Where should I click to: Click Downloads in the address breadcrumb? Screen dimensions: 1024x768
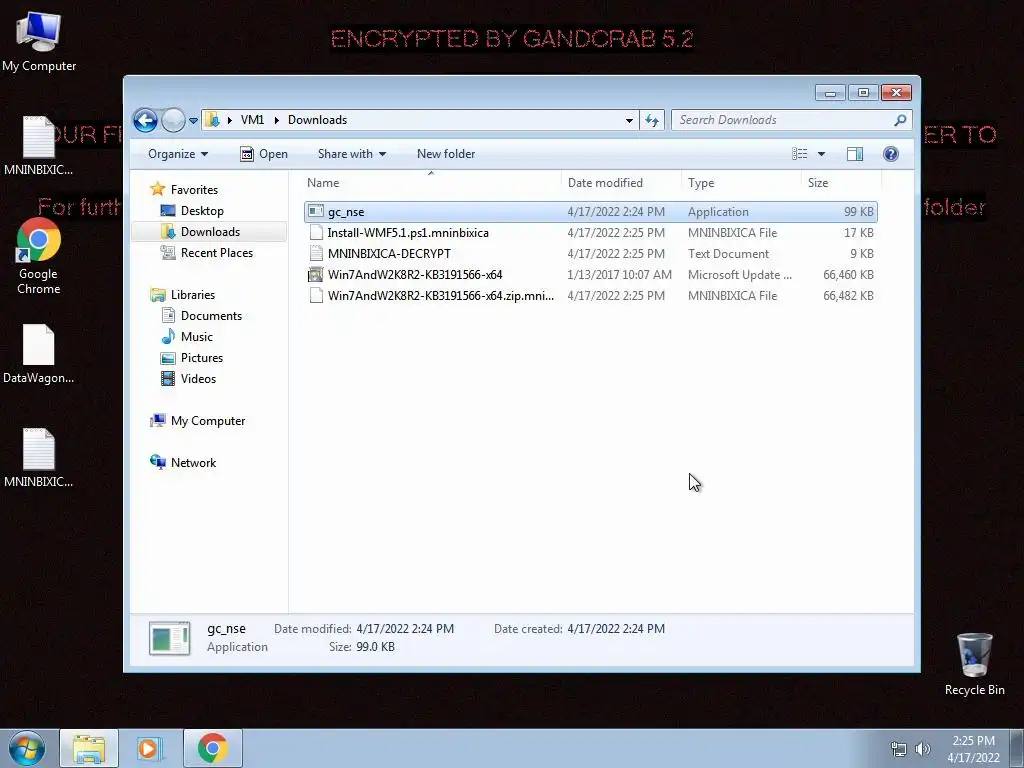[317, 120]
